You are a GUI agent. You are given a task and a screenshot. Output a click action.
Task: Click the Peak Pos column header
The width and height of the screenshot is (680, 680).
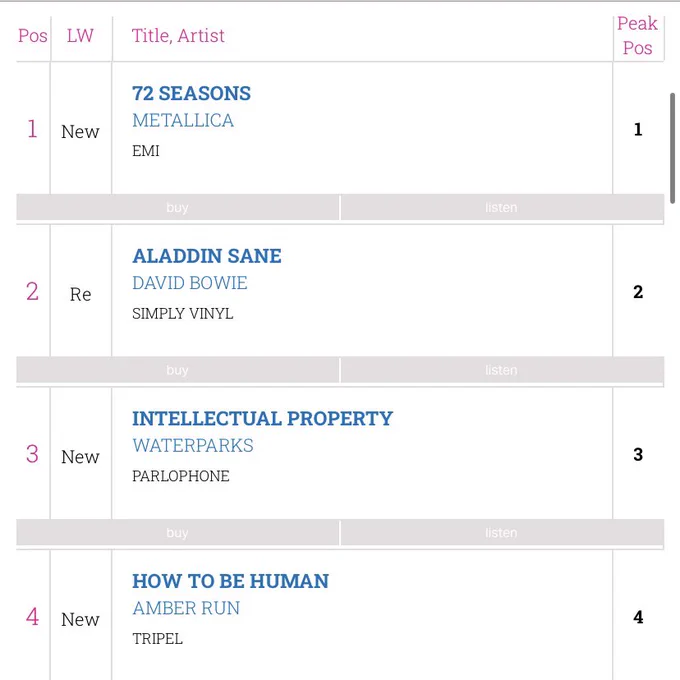[638, 36]
